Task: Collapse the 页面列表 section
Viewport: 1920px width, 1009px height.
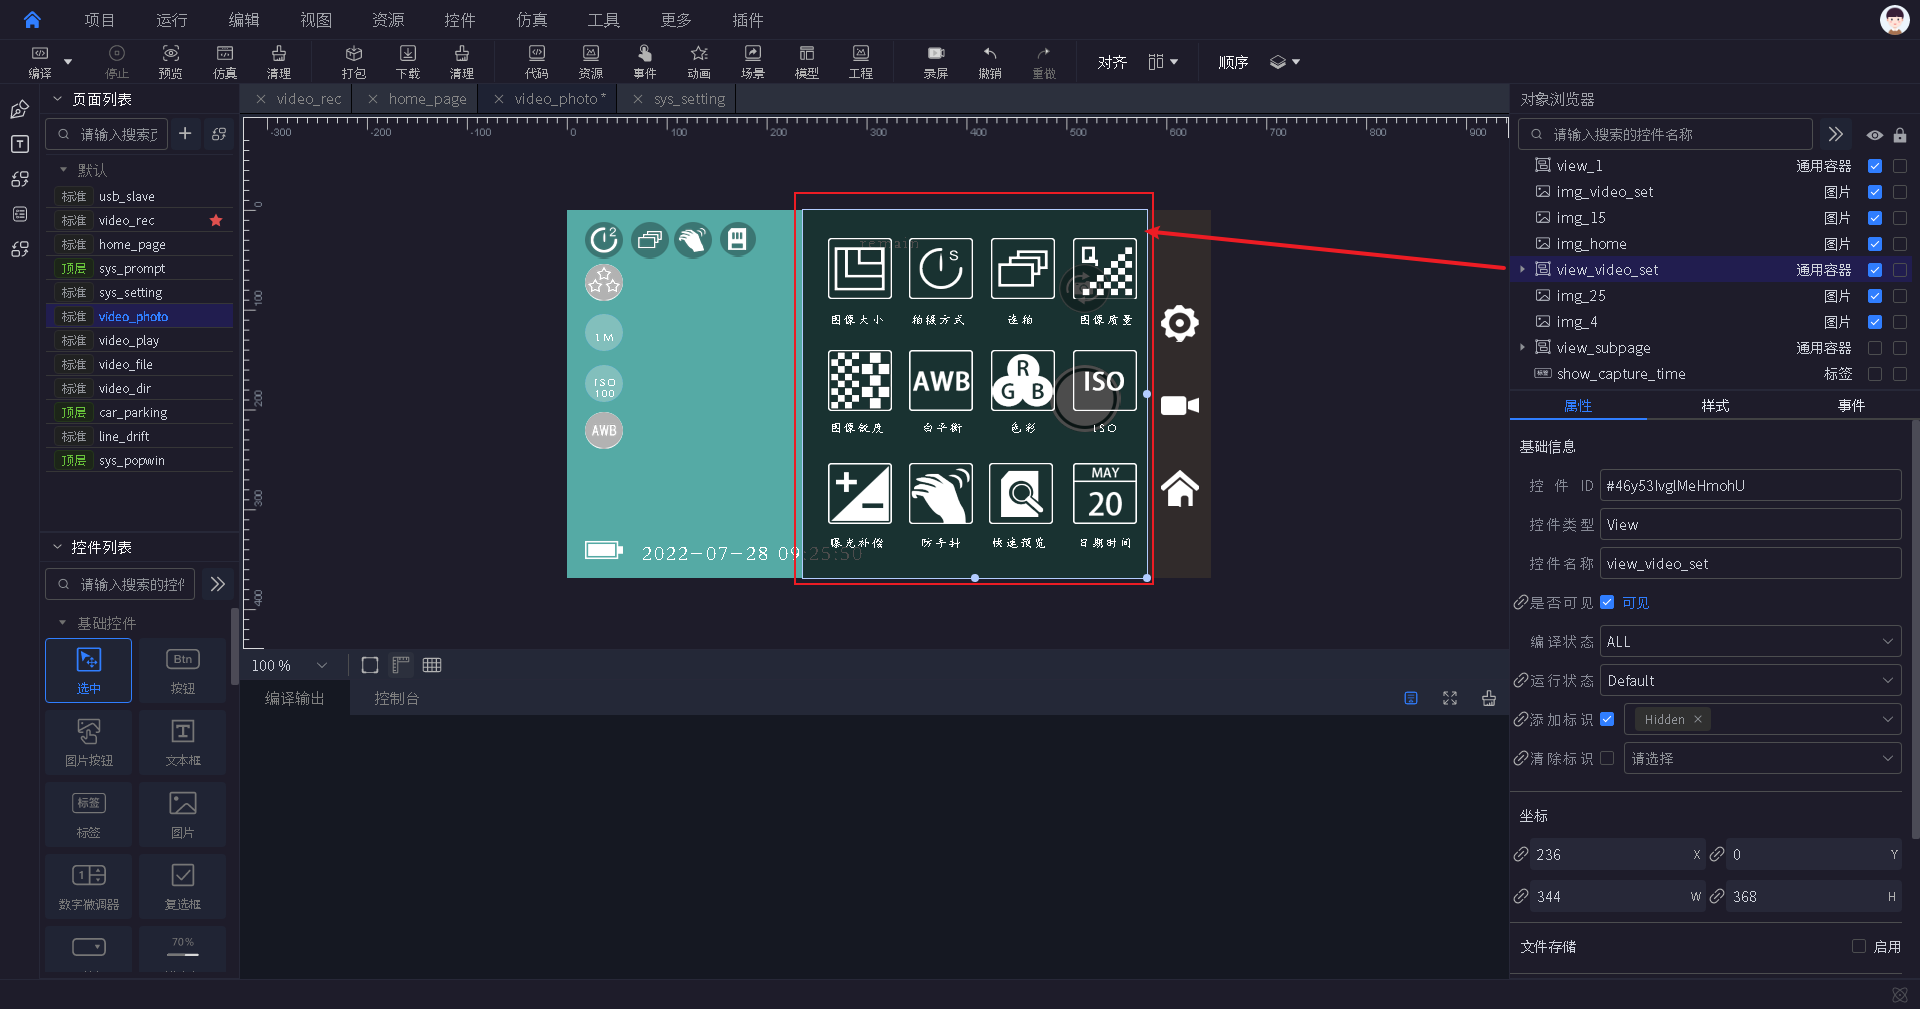Action: click(57, 99)
